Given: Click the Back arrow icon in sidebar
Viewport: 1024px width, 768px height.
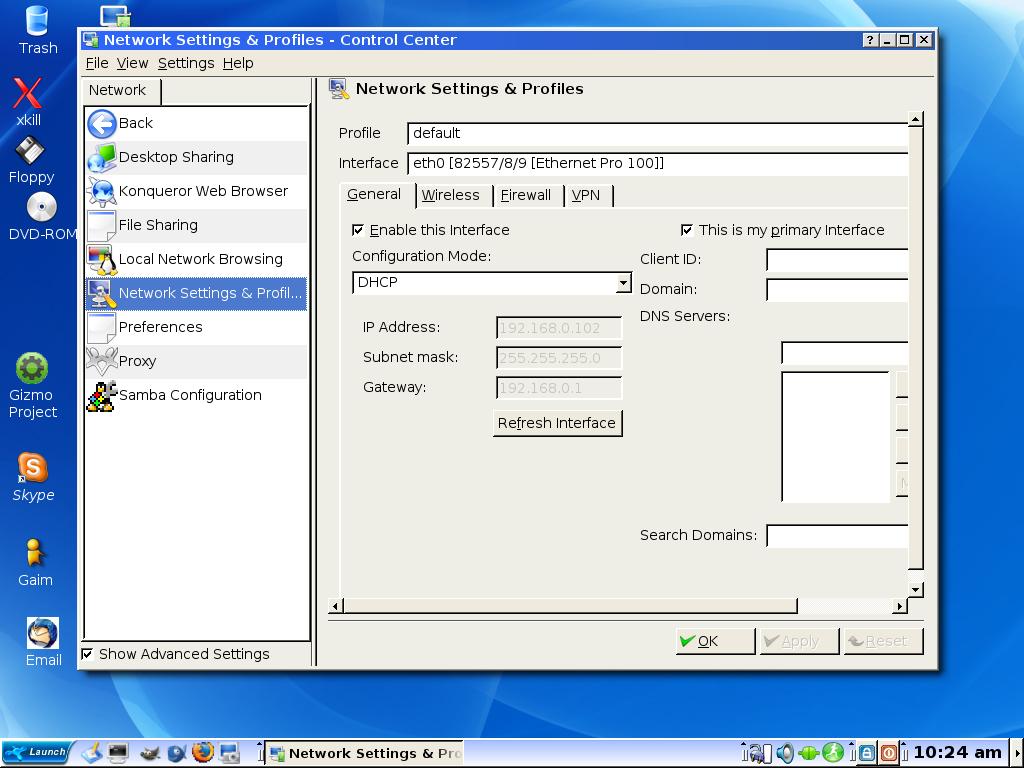Looking at the screenshot, I should (102, 123).
